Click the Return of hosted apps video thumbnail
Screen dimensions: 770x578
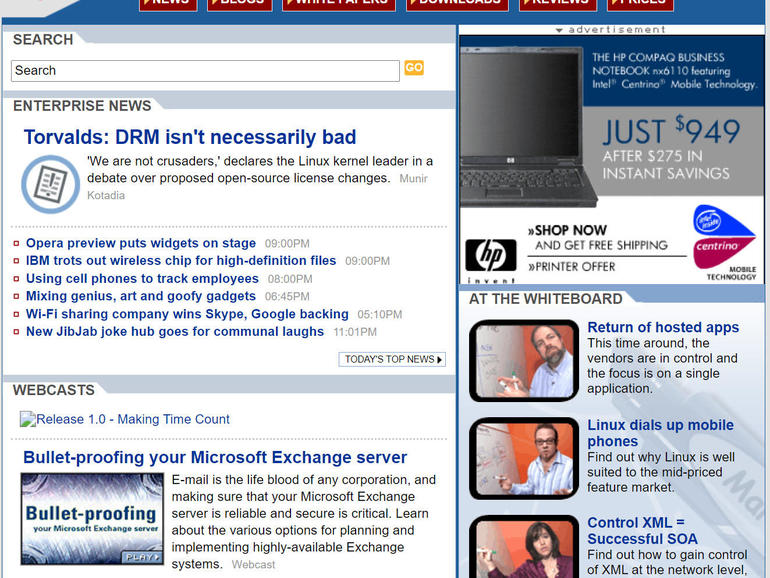point(524,361)
